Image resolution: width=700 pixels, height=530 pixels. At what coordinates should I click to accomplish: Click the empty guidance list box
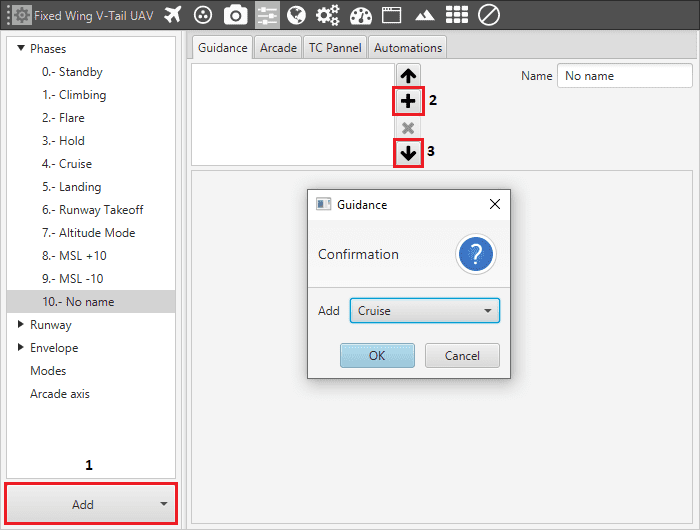(x=293, y=114)
